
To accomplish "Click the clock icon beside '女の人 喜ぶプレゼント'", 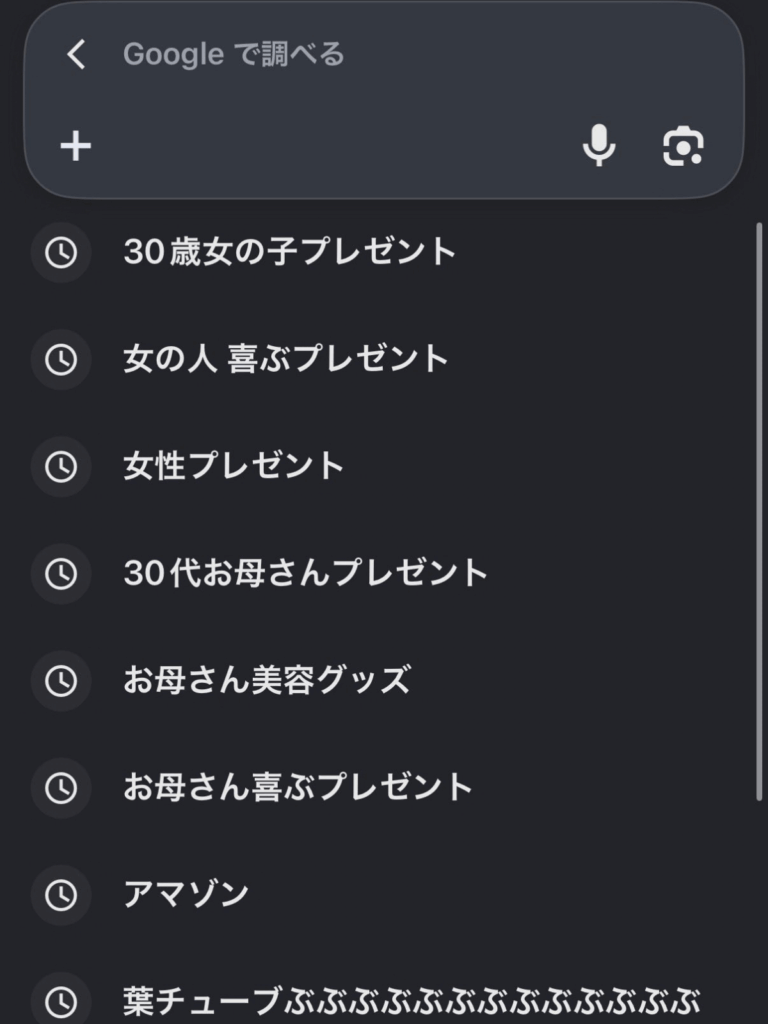I will [x=61, y=360].
